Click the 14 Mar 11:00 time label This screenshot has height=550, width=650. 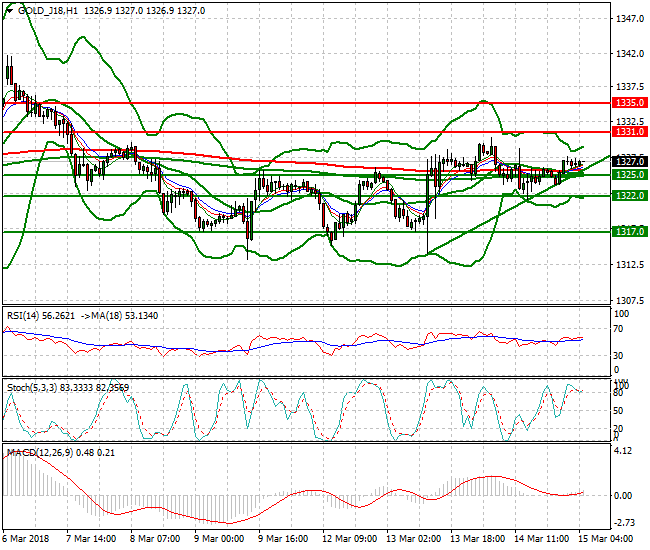542,539
